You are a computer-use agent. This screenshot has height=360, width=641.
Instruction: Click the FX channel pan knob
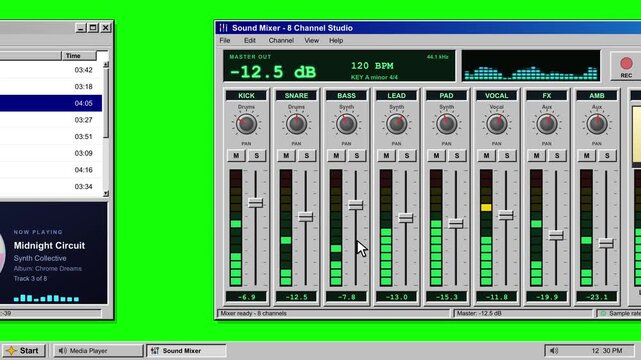pyautogui.click(x=547, y=125)
